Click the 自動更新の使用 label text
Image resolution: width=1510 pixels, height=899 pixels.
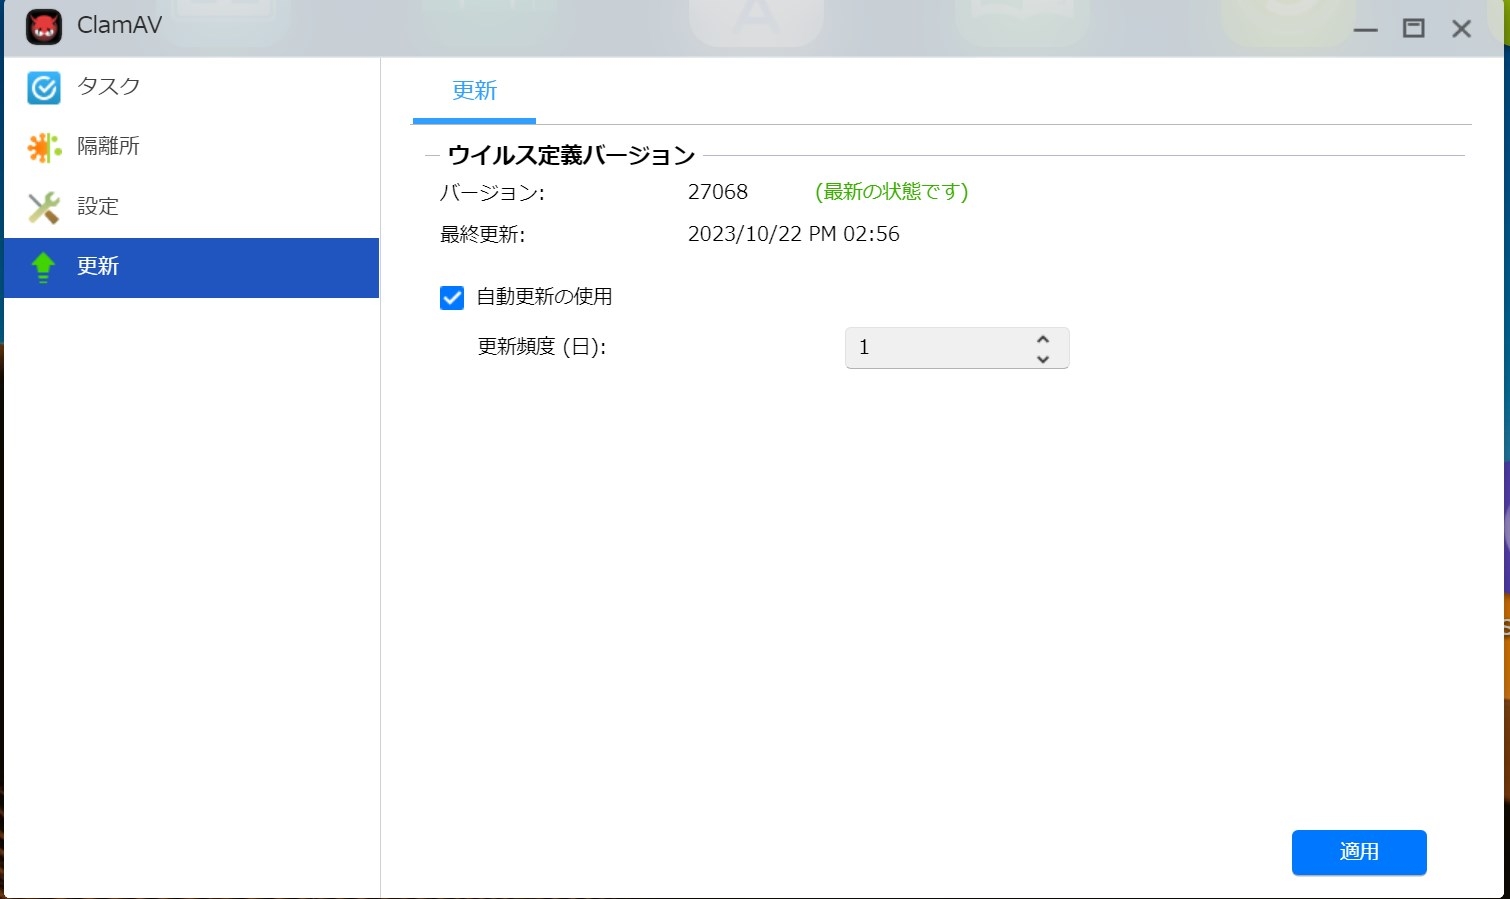(544, 297)
